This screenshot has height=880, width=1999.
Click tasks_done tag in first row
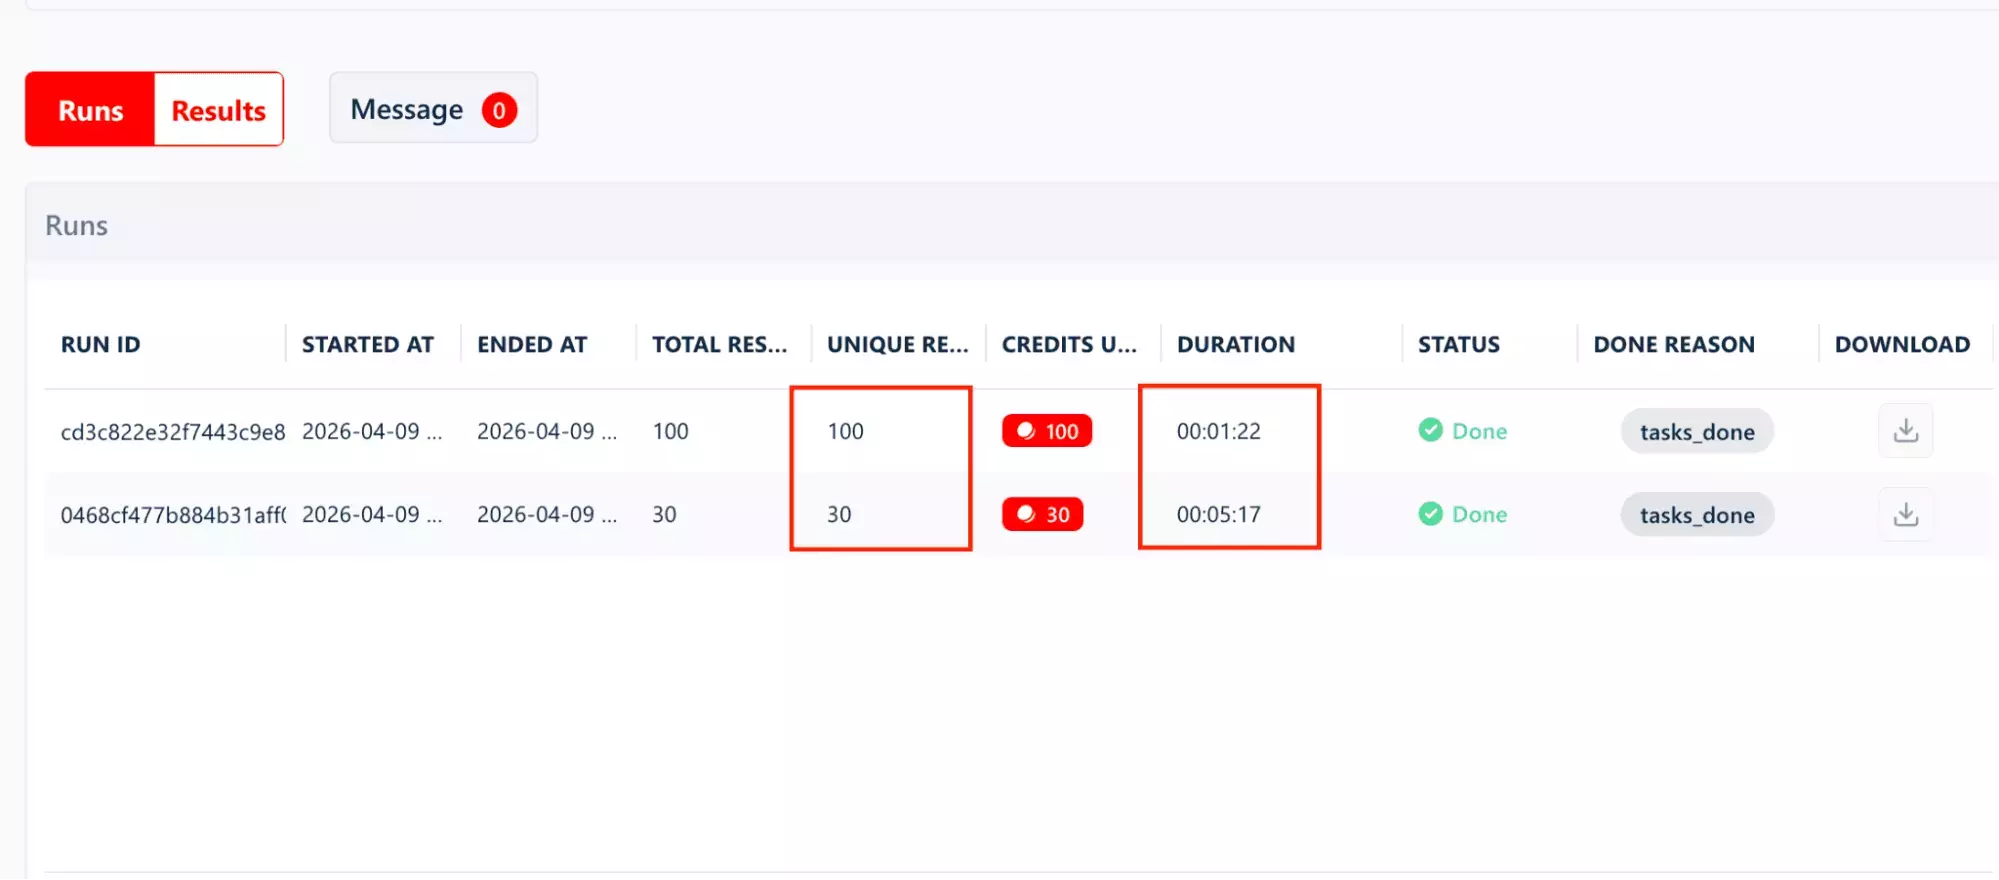[1697, 431]
